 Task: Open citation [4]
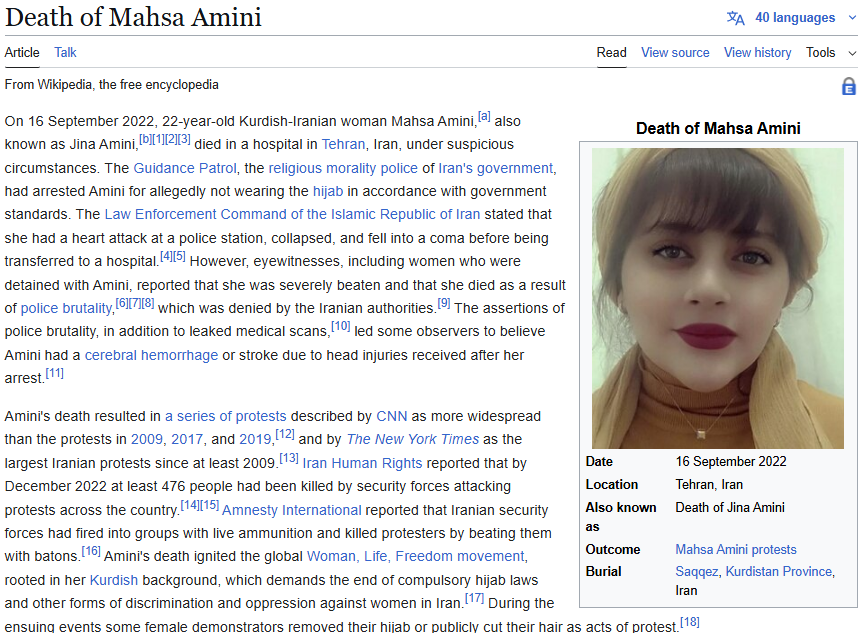click(x=166, y=256)
